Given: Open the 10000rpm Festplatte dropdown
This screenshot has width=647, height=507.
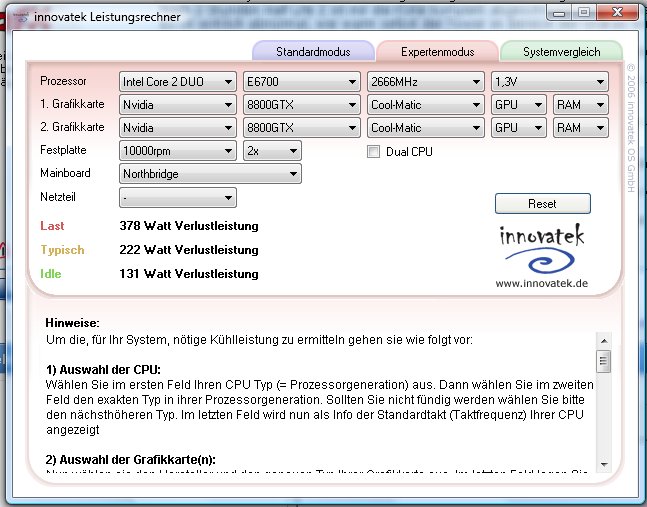Looking at the screenshot, I should 178,151.
